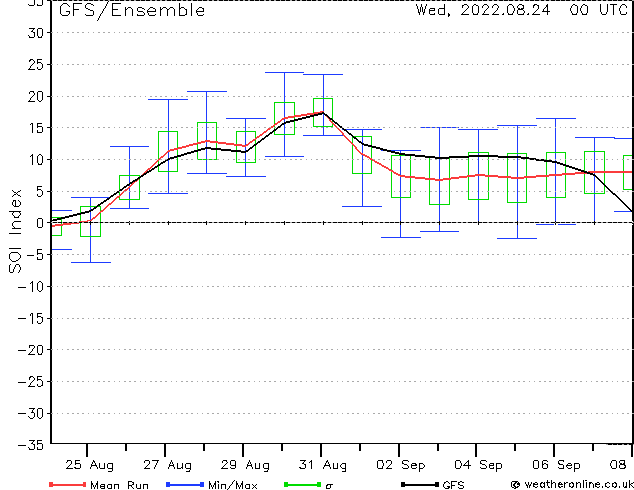
Task: Click the 30 y-axis value
Action: click(x=35, y=33)
